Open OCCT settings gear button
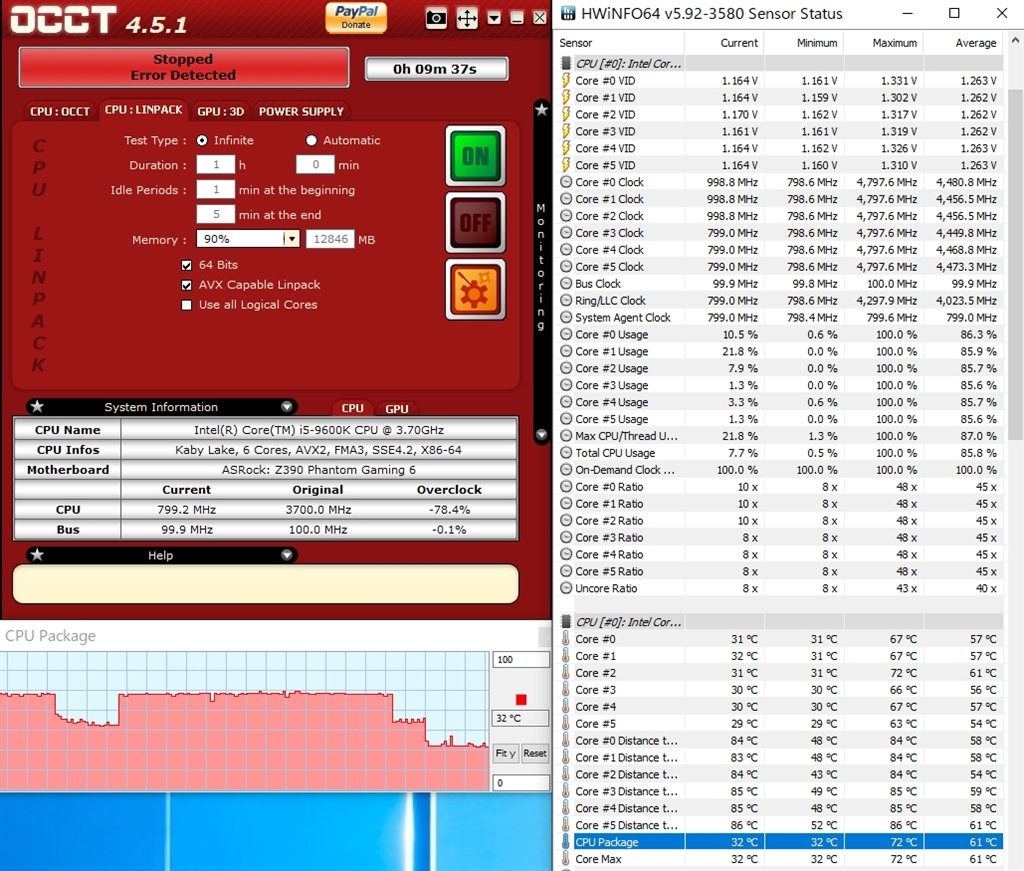 click(475, 289)
